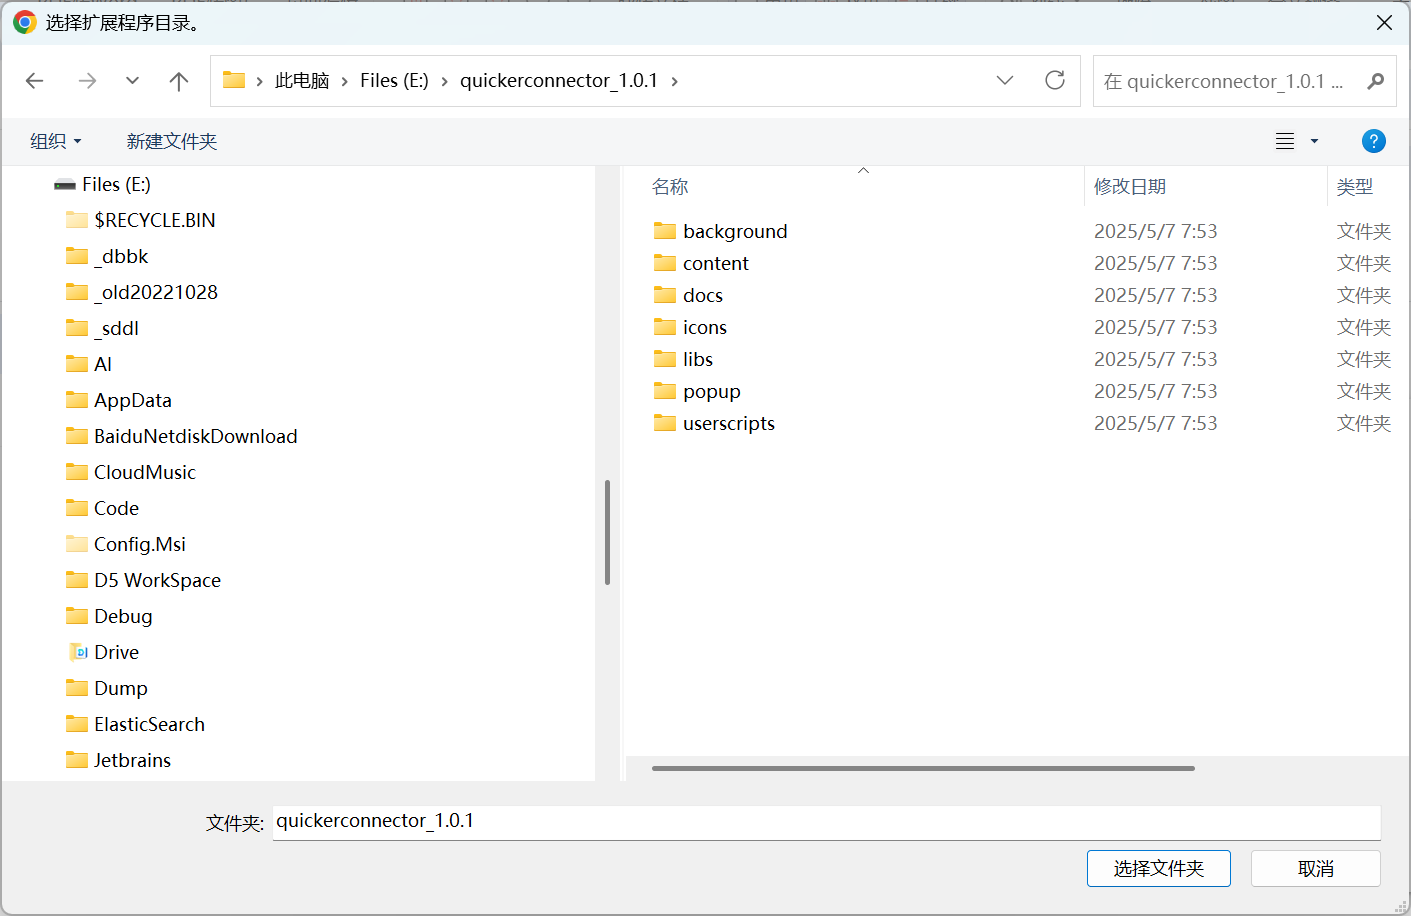The width and height of the screenshot is (1411, 916).
Task: Go up one folder level
Action: tap(179, 81)
